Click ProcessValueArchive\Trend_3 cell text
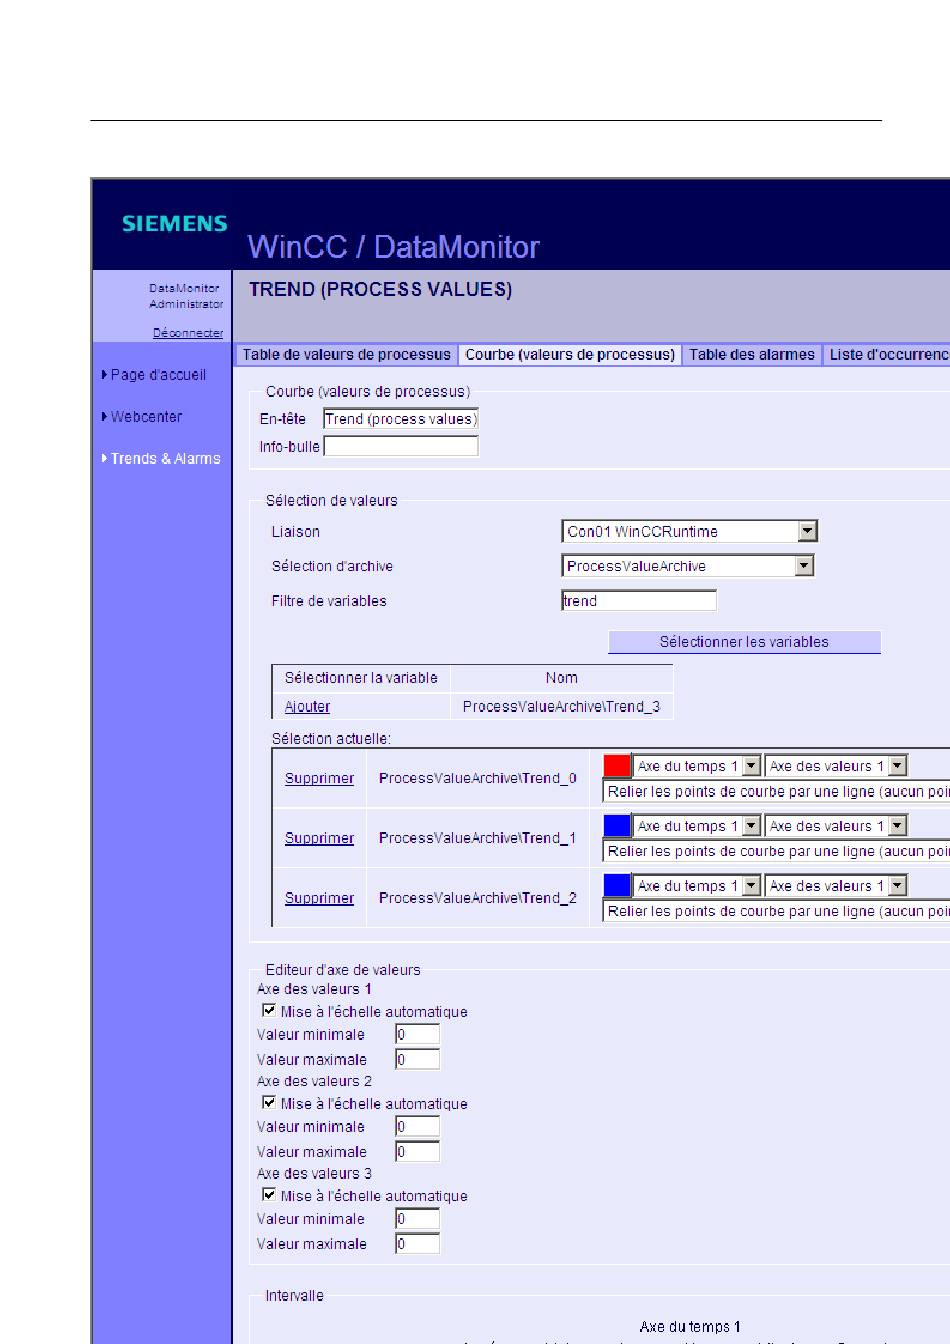 coord(561,707)
